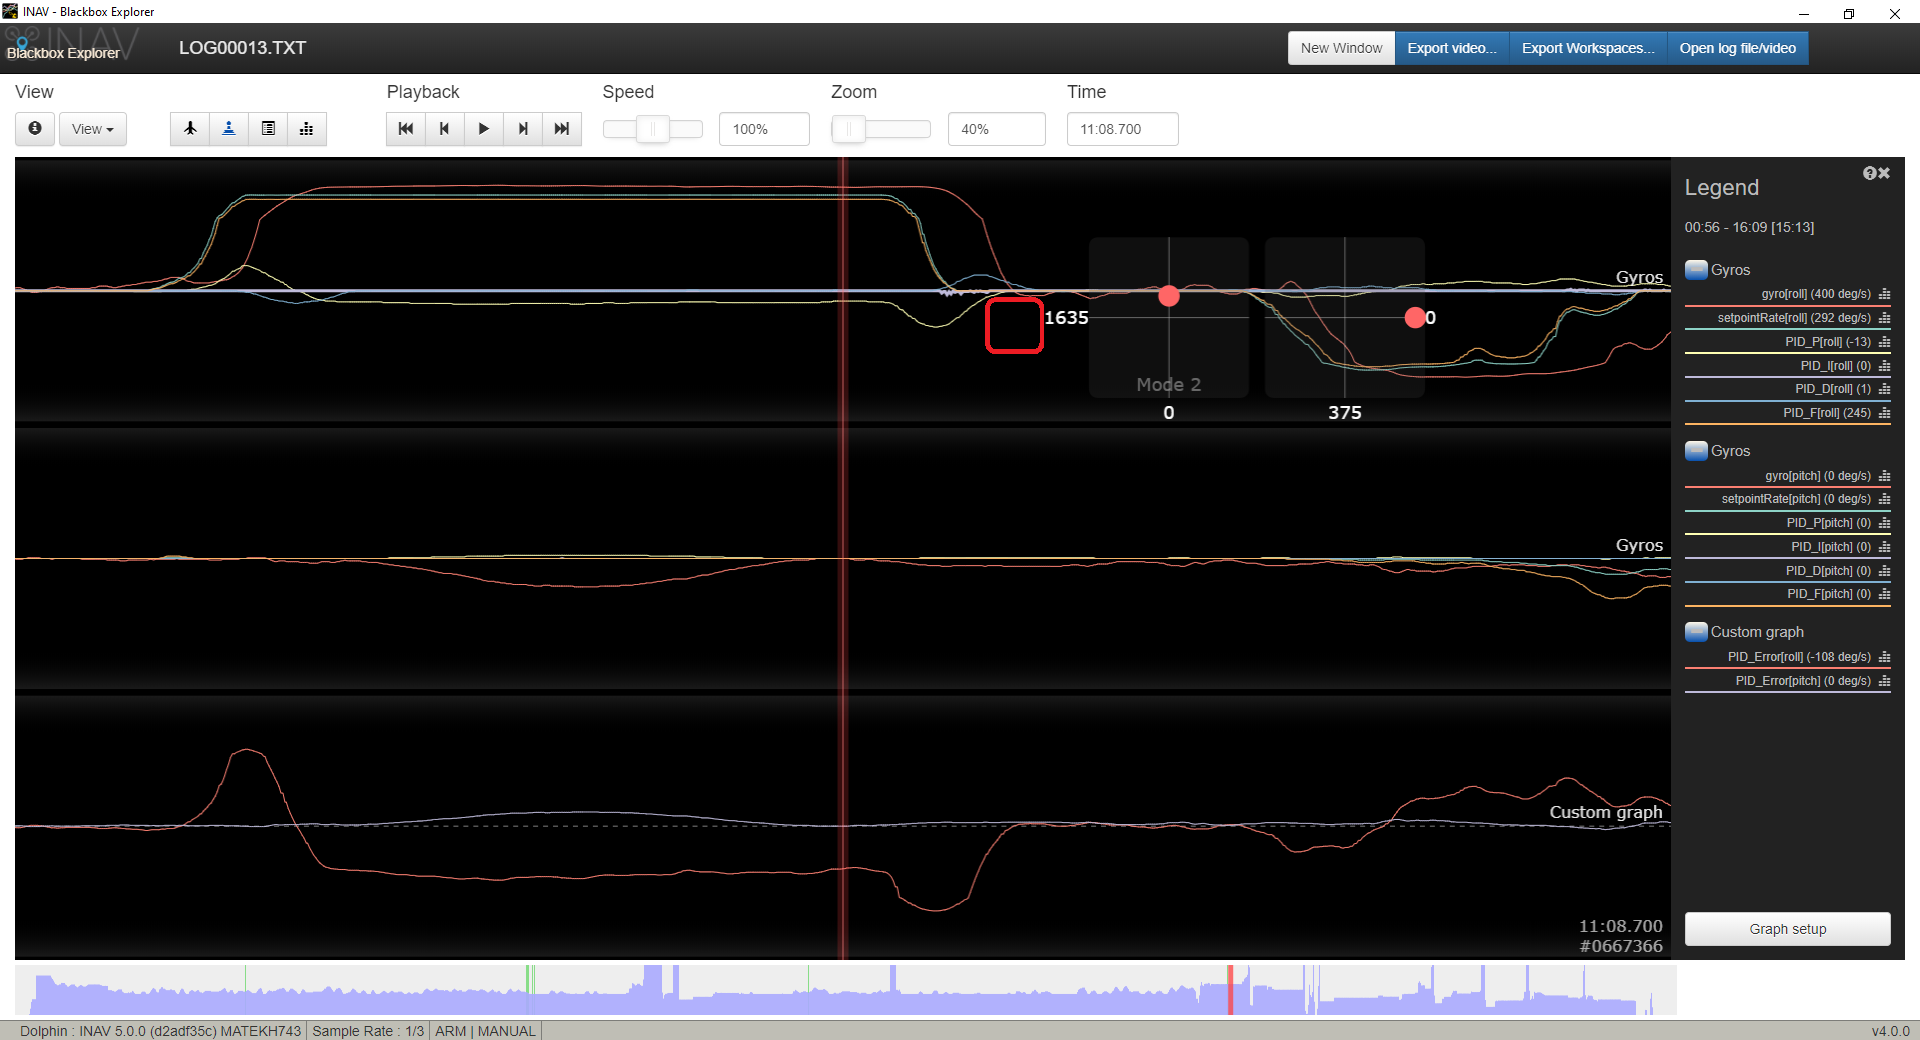This screenshot has height=1040, width=1920.
Task: Collapse the second Gyros legend group
Action: tap(1696, 451)
